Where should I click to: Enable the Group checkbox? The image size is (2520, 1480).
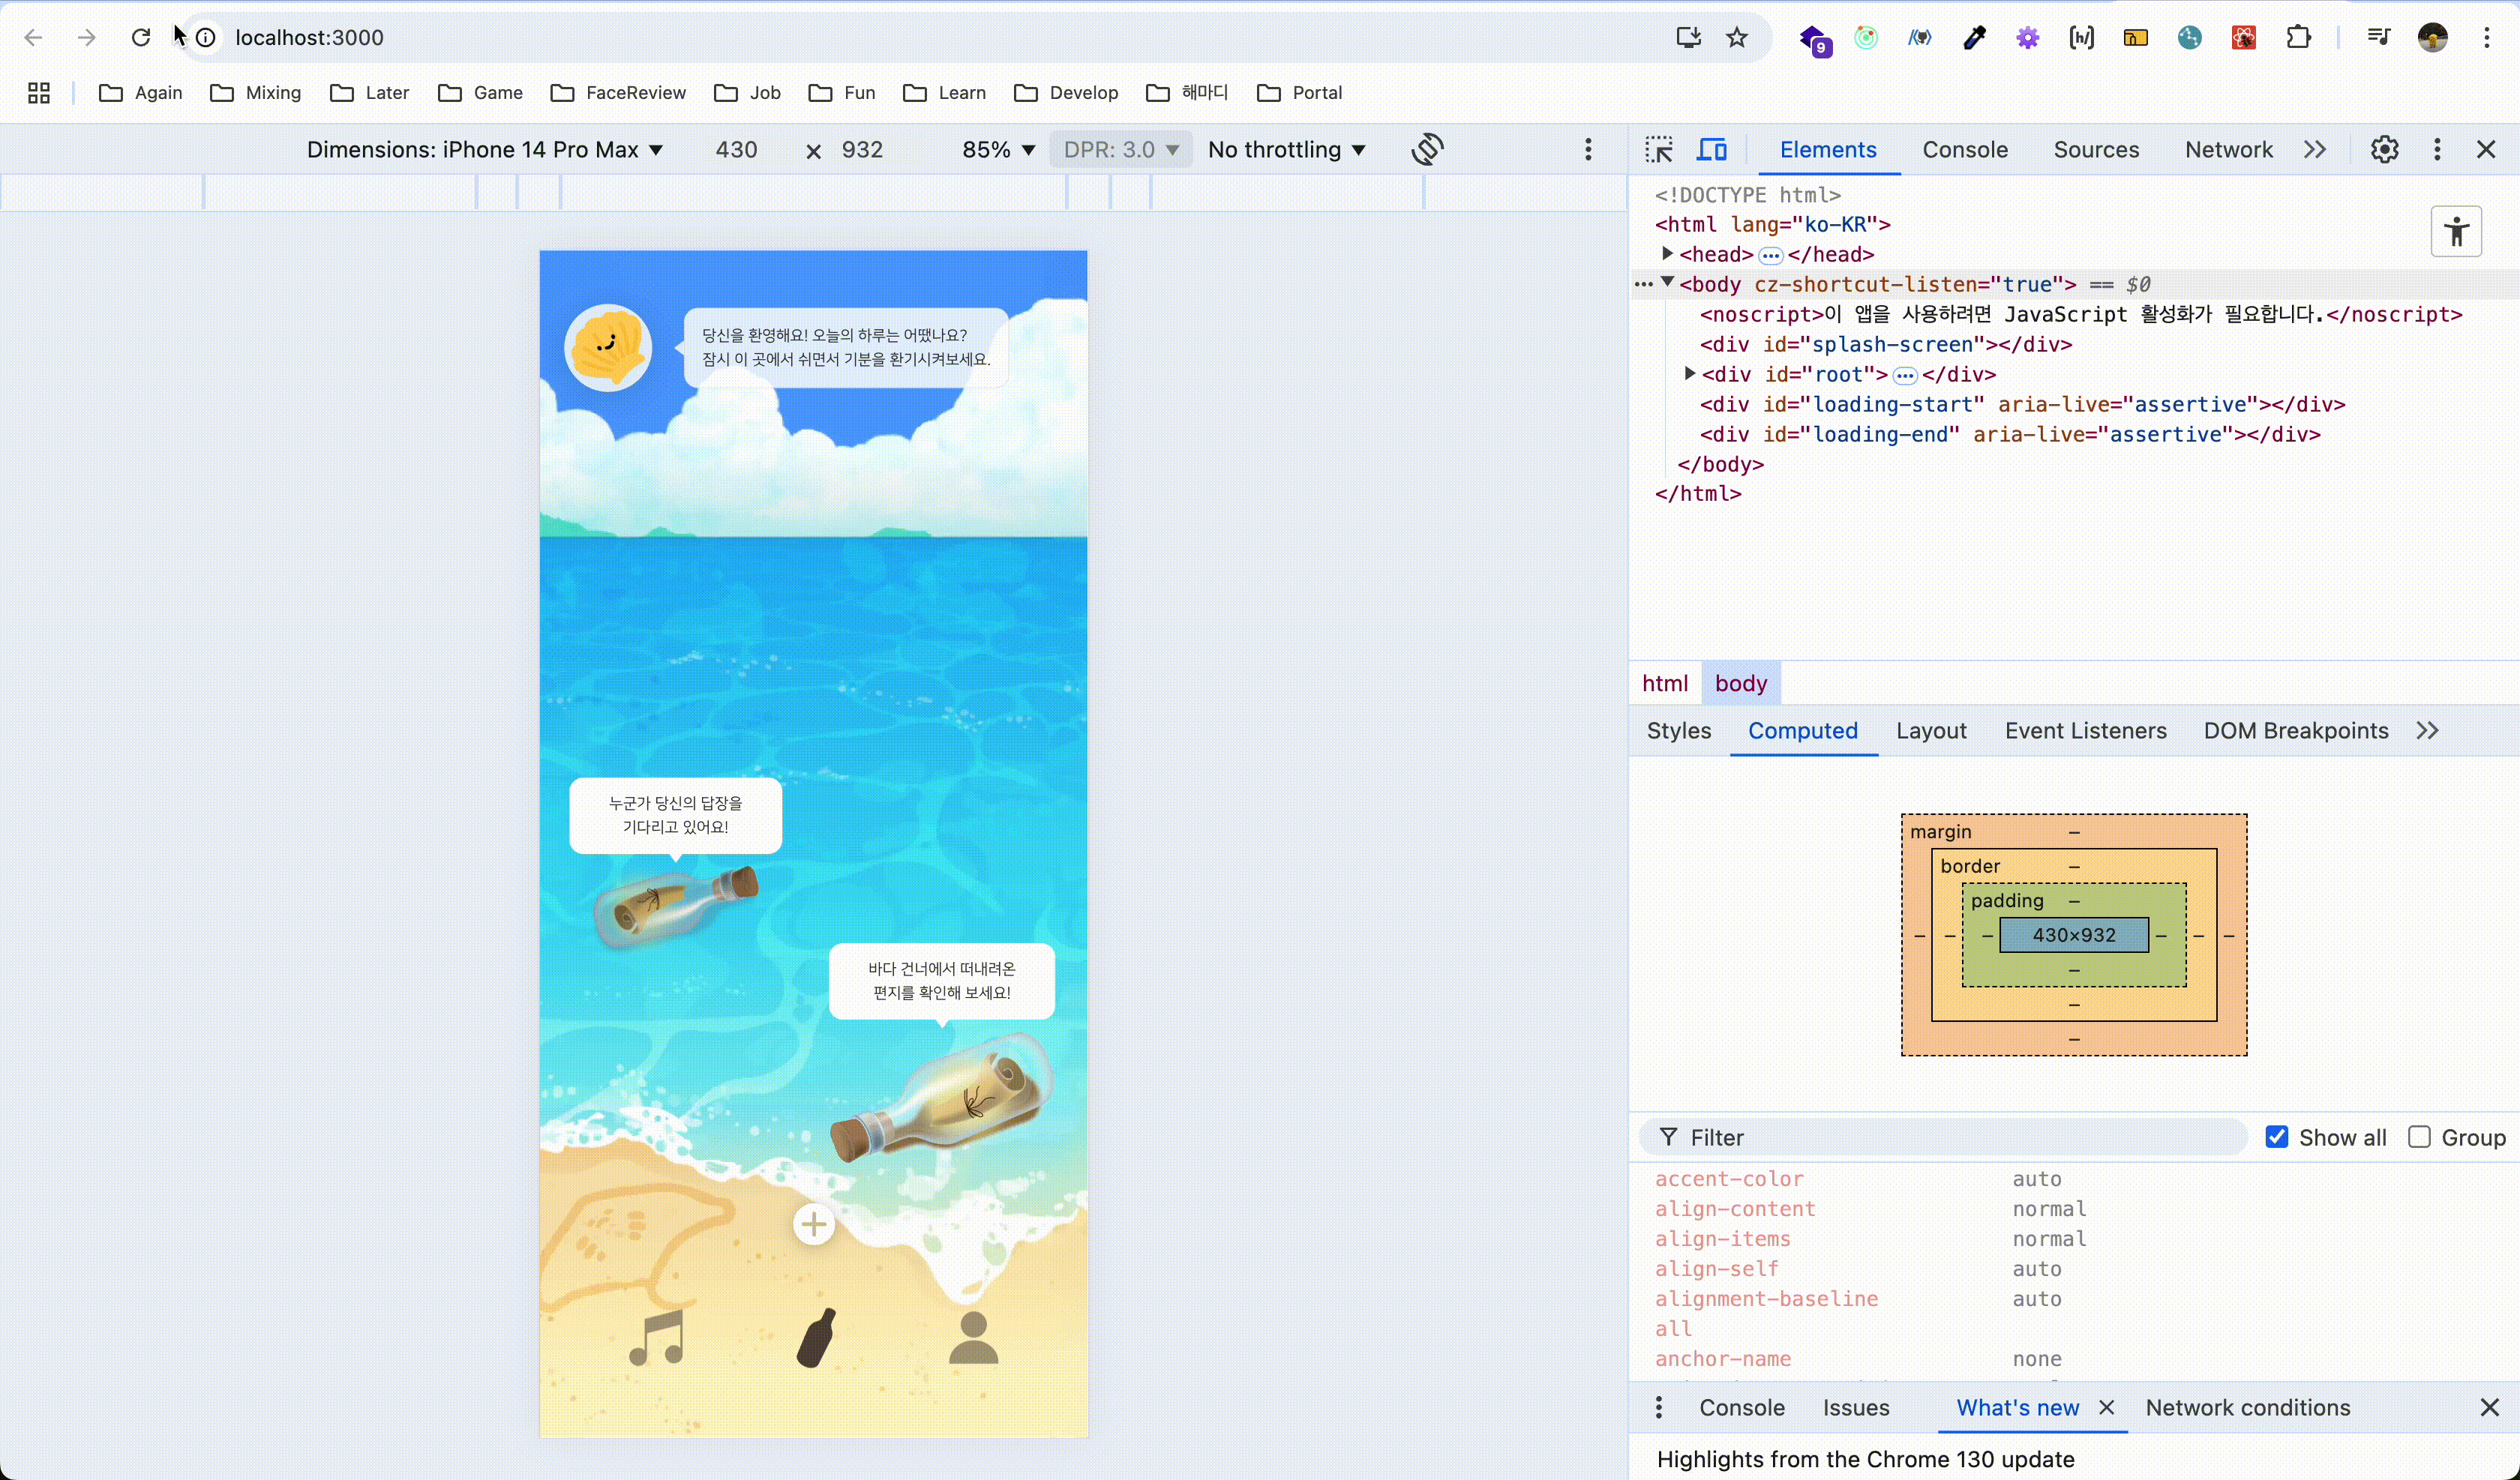tap(2419, 1137)
